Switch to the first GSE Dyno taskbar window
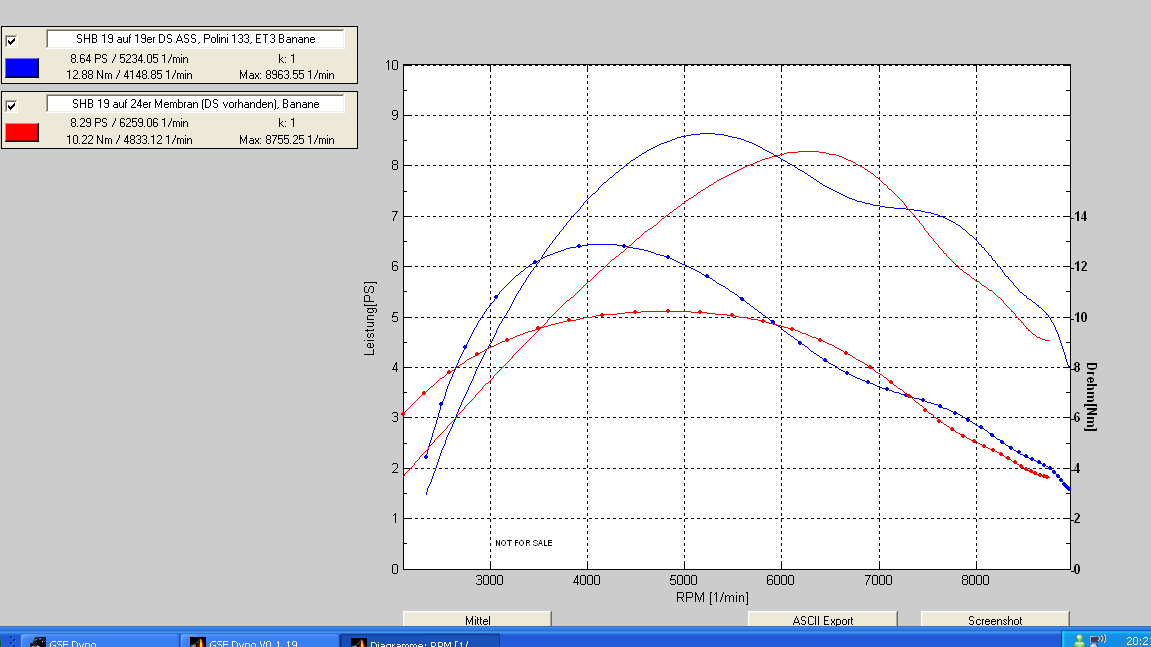1151x647 pixels. 98,641
